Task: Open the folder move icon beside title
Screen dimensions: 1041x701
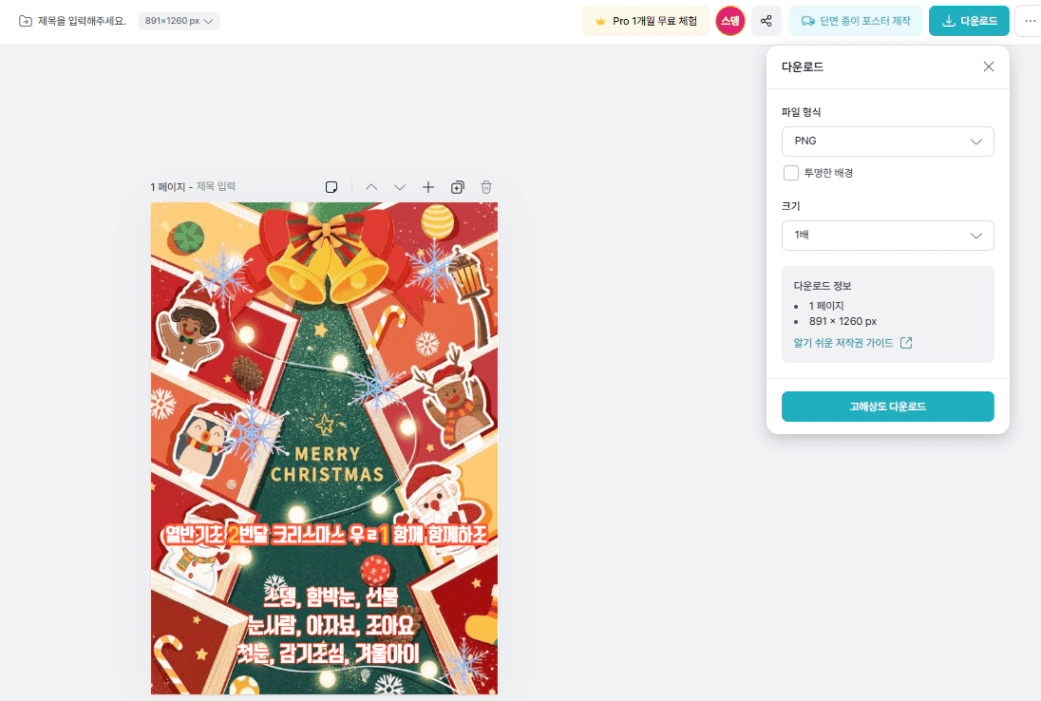Action: coord(25,21)
